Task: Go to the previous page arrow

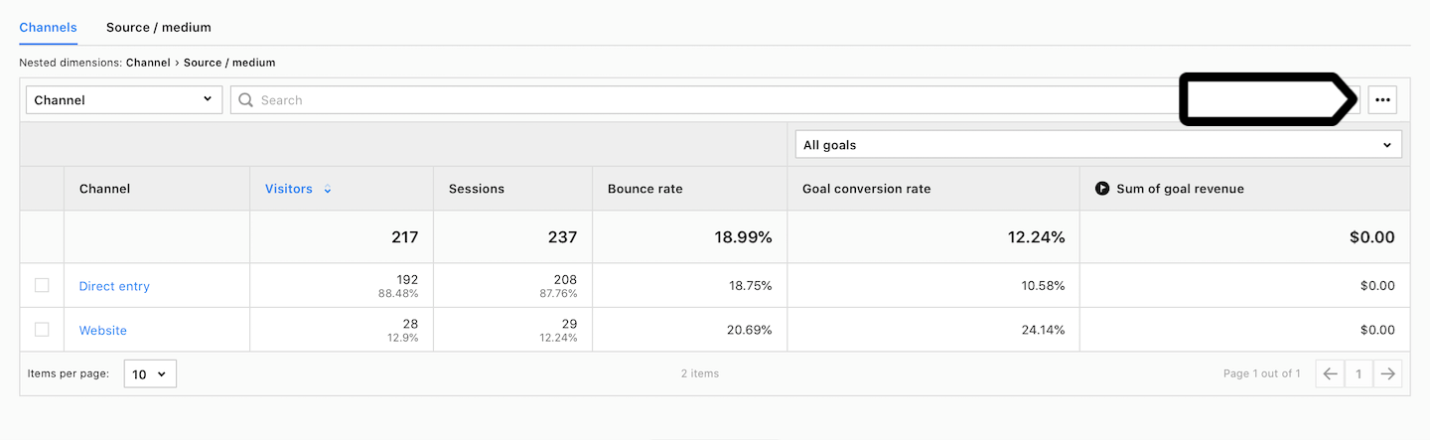Action: [x=1330, y=374]
